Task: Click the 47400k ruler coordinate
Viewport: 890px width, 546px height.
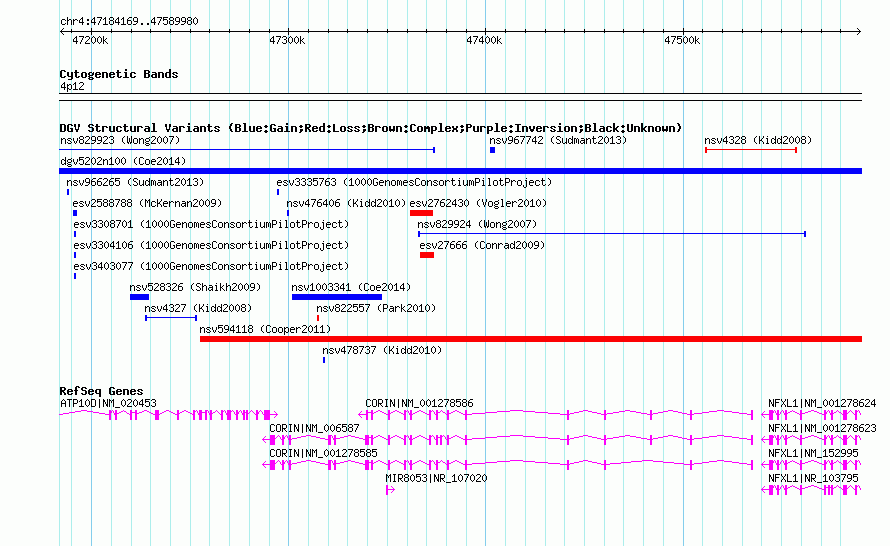Action: coord(484,40)
